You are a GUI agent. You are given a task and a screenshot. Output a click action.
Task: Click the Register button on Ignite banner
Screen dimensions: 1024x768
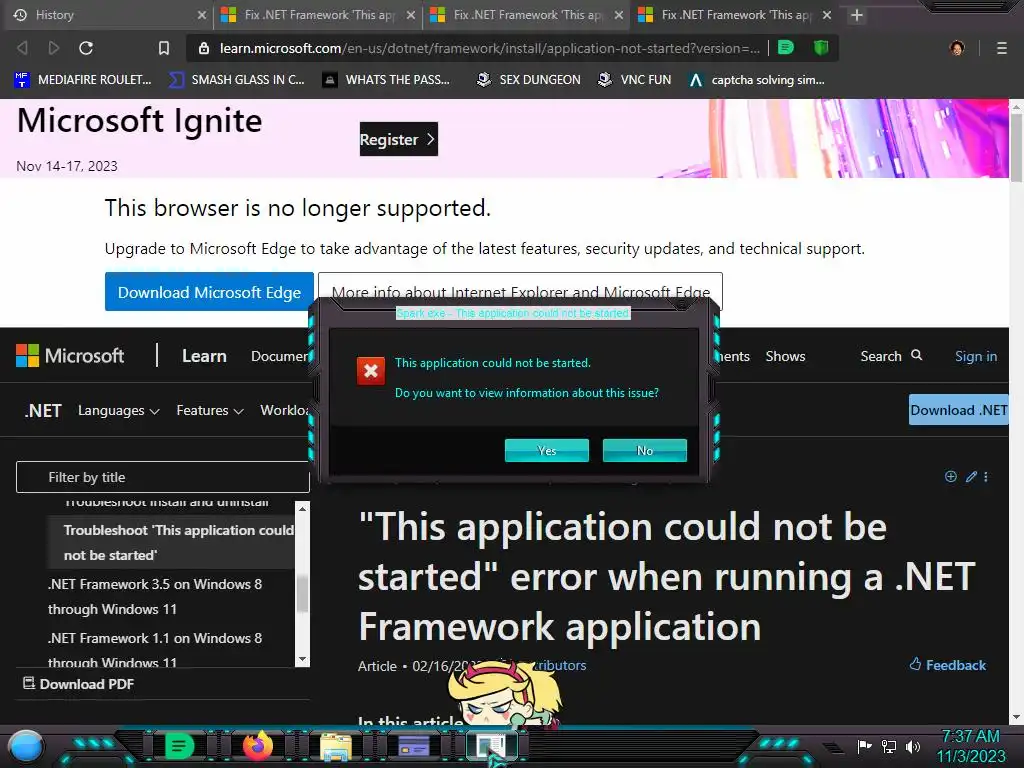398,139
